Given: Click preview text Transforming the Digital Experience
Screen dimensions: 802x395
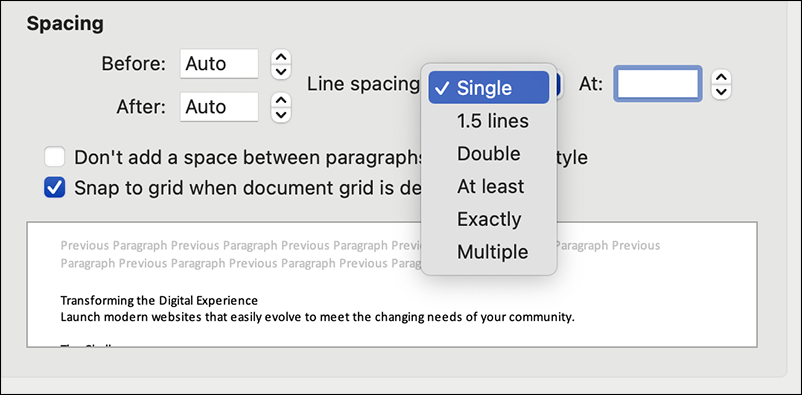Looking at the screenshot, I should (159, 300).
